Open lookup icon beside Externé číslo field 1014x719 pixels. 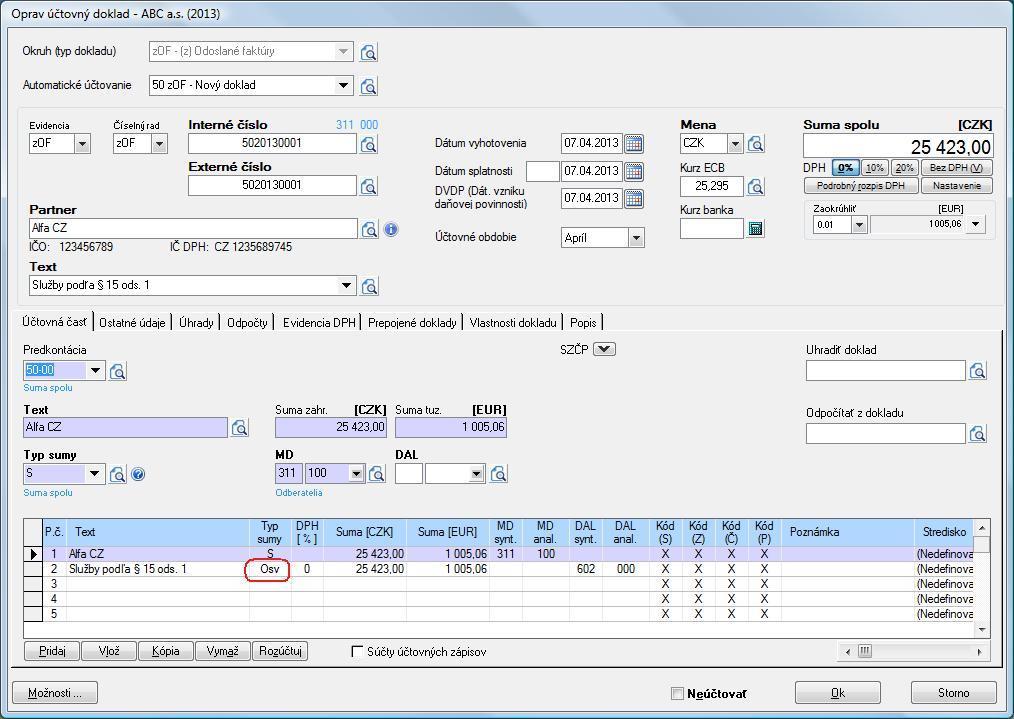tap(369, 186)
